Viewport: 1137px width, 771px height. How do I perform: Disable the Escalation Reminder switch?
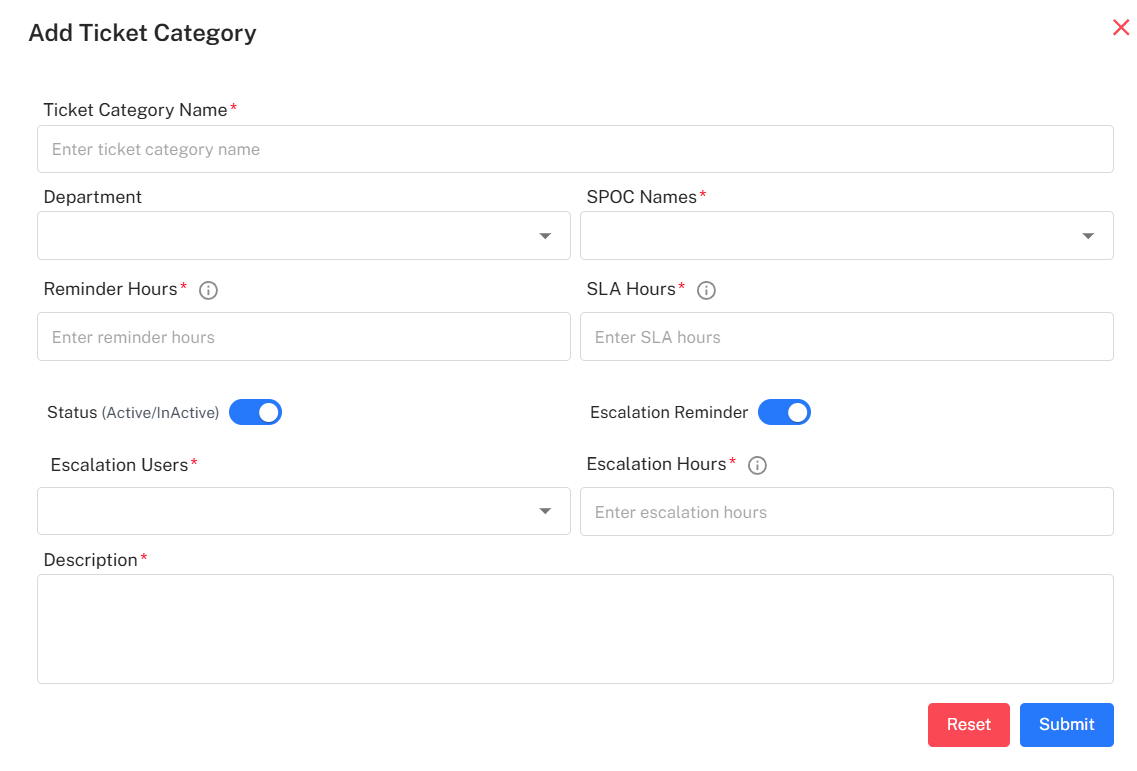[x=784, y=412]
